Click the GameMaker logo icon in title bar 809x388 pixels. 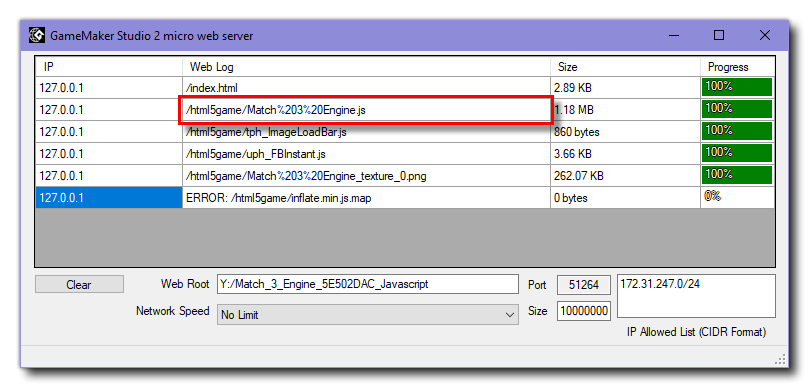[37, 36]
